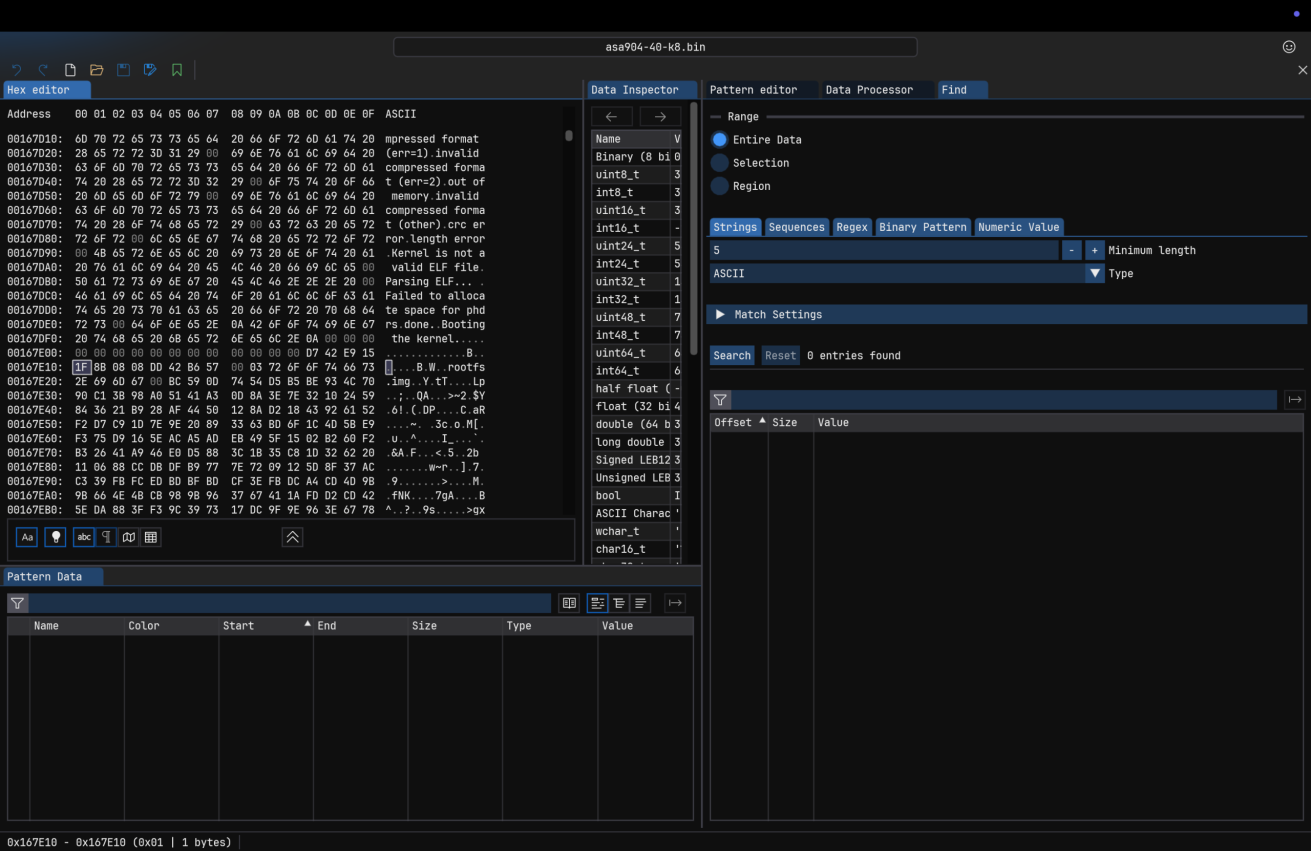1311x851 pixels.
Task: Select the Hex editor panel tab
Action: (x=46, y=90)
